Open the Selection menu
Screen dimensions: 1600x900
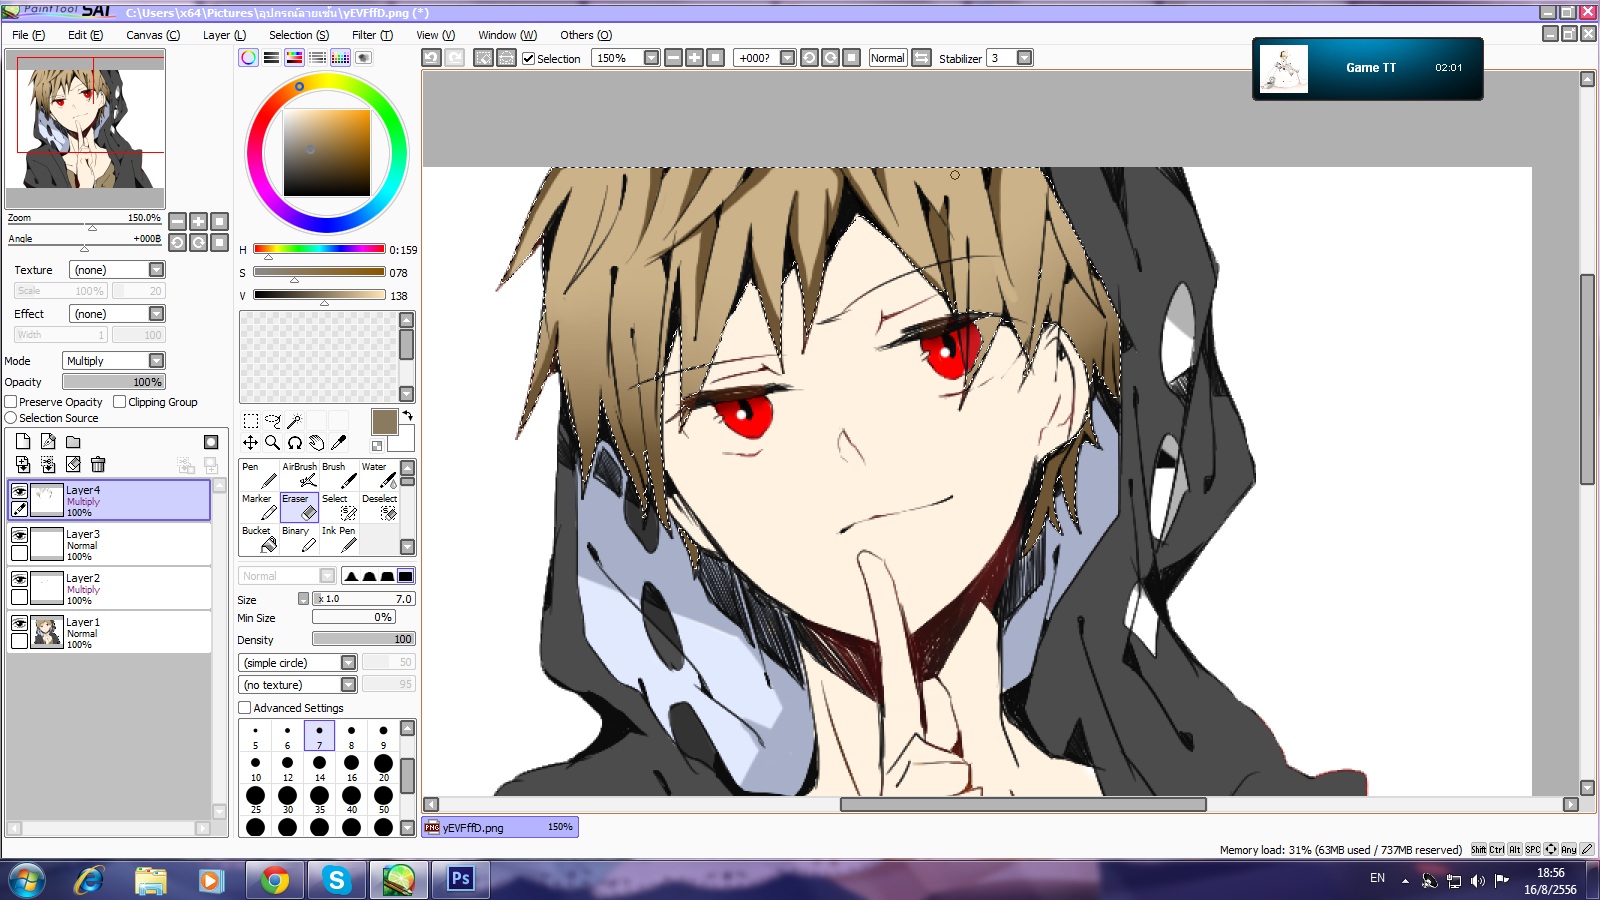299,35
